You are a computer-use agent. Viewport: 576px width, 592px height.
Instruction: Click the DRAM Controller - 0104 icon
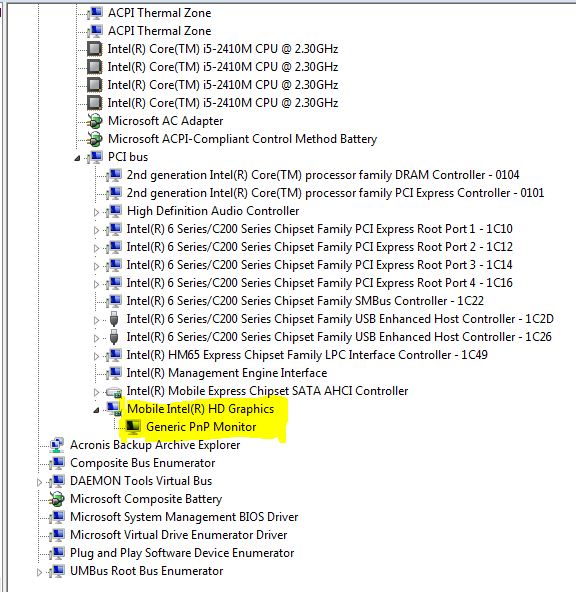(x=114, y=175)
